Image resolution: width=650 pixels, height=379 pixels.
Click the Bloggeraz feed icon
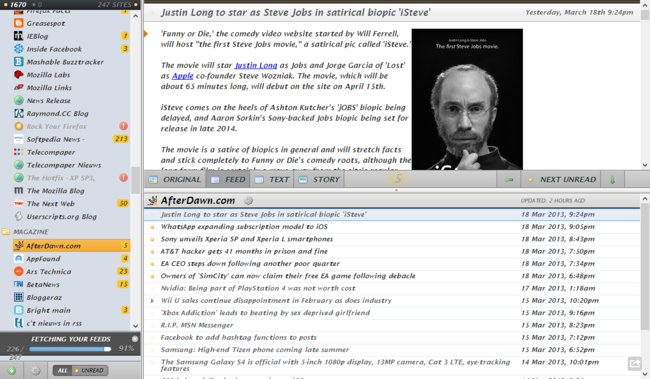coord(19,297)
